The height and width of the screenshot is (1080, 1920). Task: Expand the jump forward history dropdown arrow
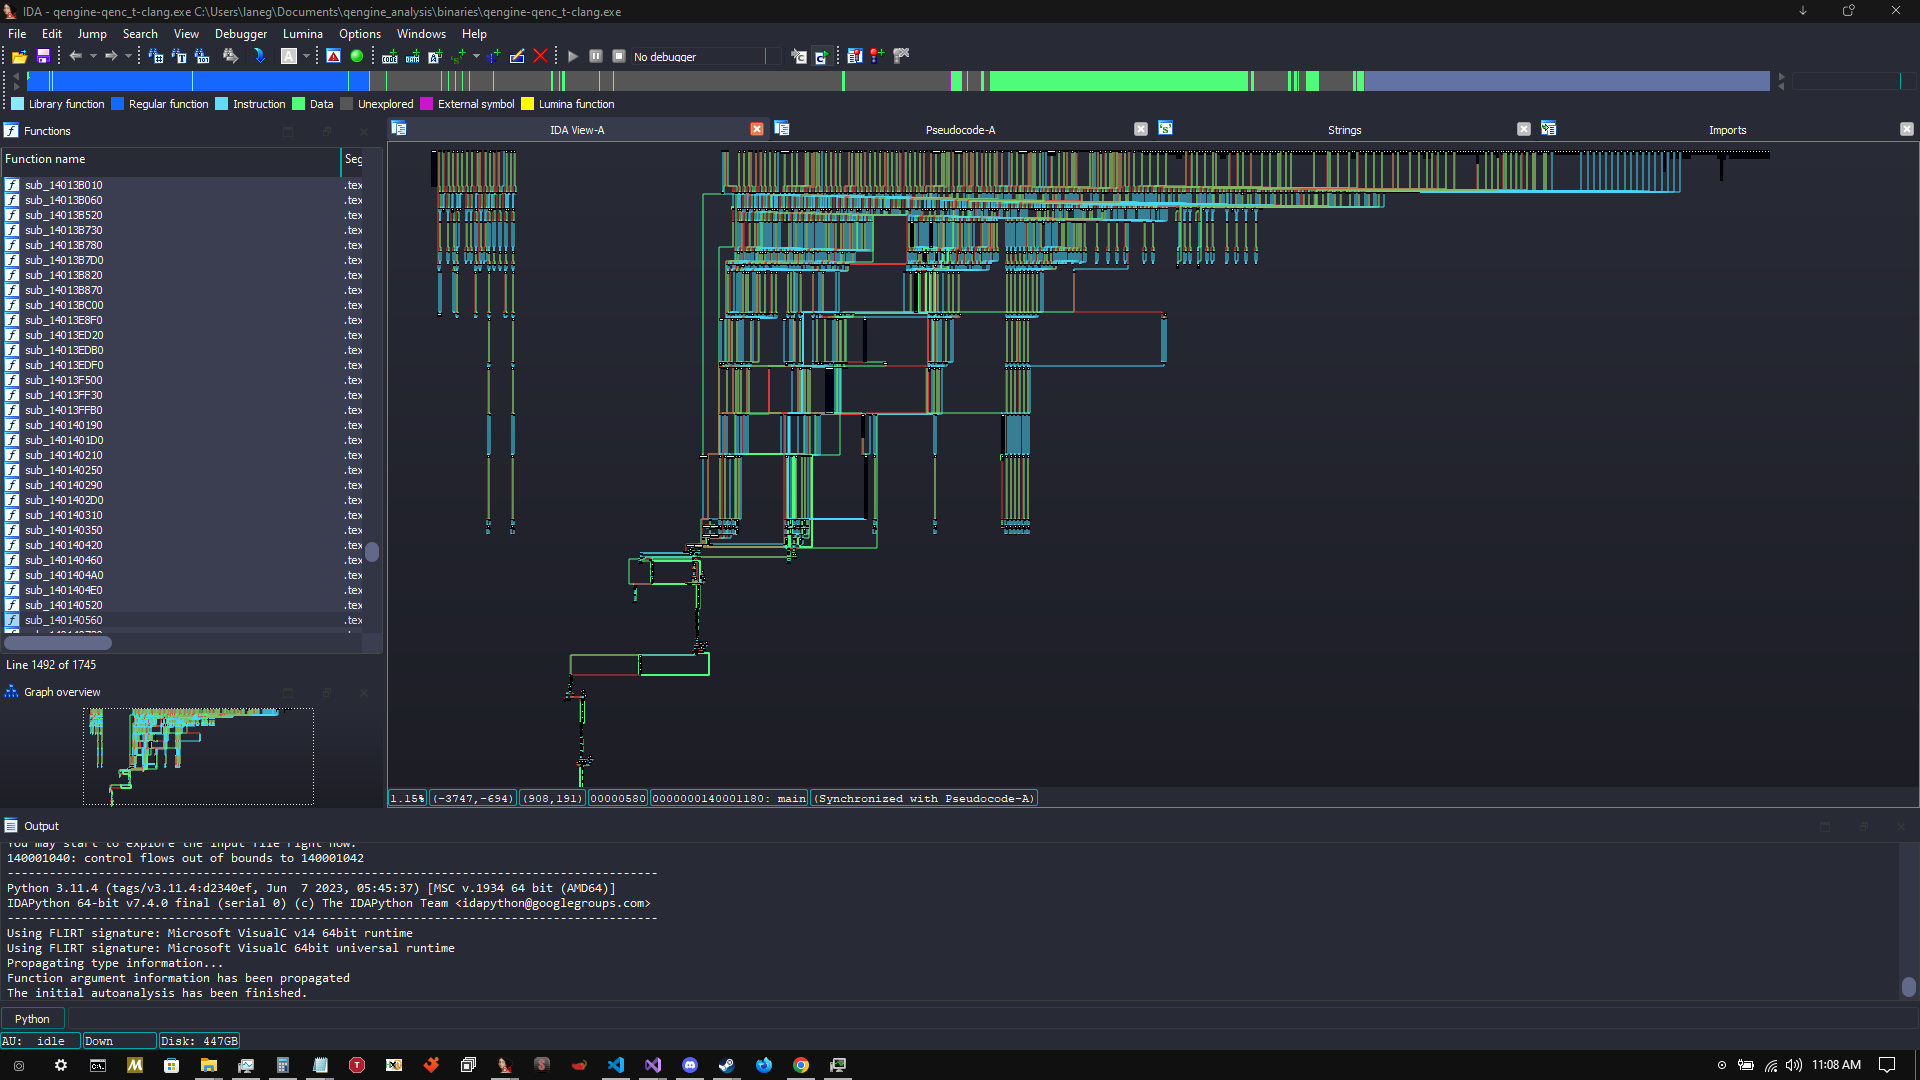[128, 56]
